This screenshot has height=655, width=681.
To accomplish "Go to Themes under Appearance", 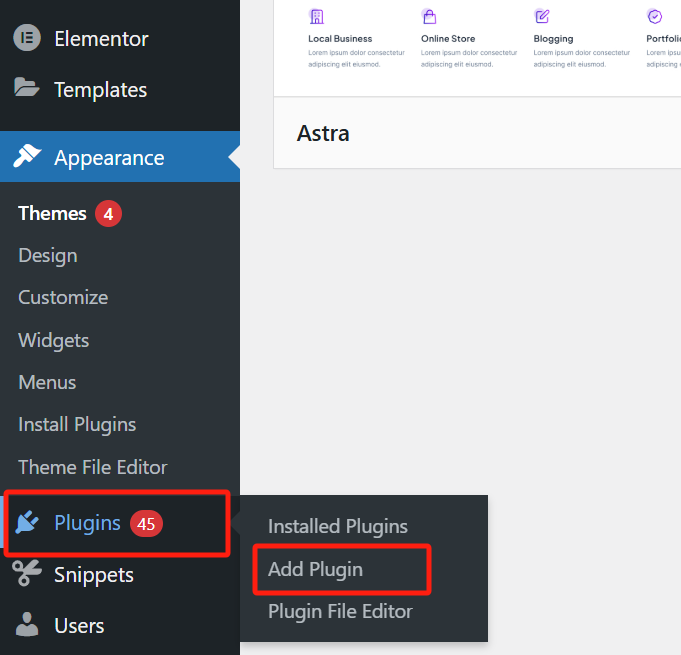I will 52,213.
